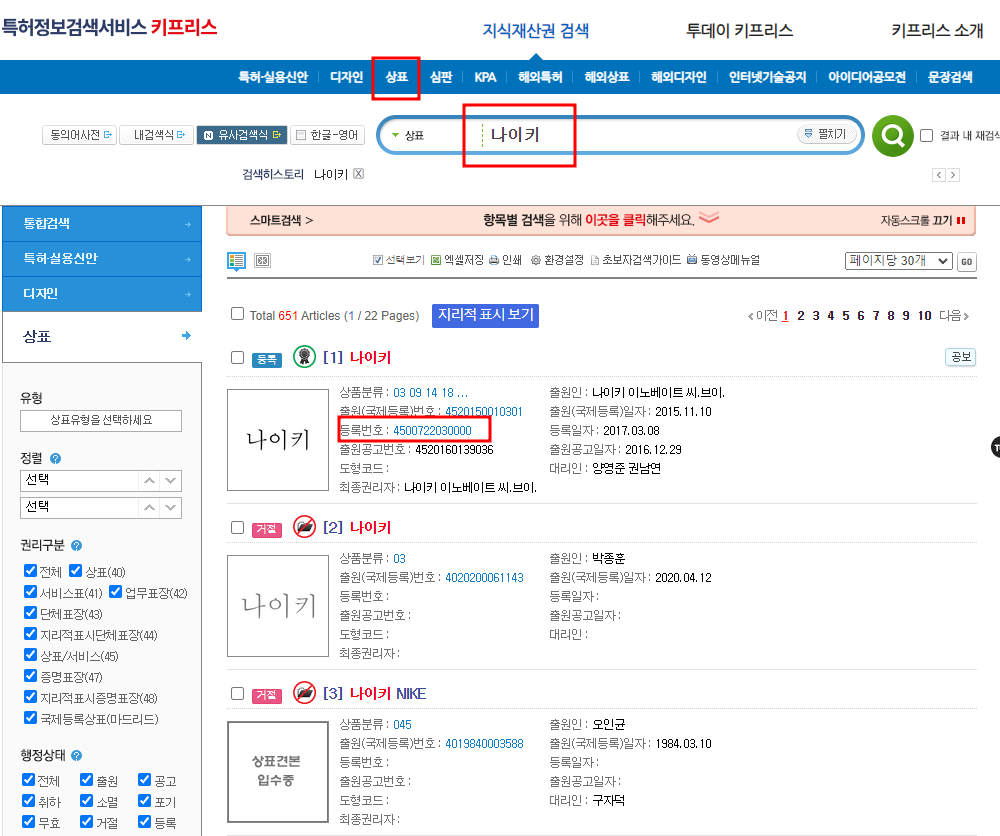
Task: Click GO button for page size
Action: pos(967,261)
